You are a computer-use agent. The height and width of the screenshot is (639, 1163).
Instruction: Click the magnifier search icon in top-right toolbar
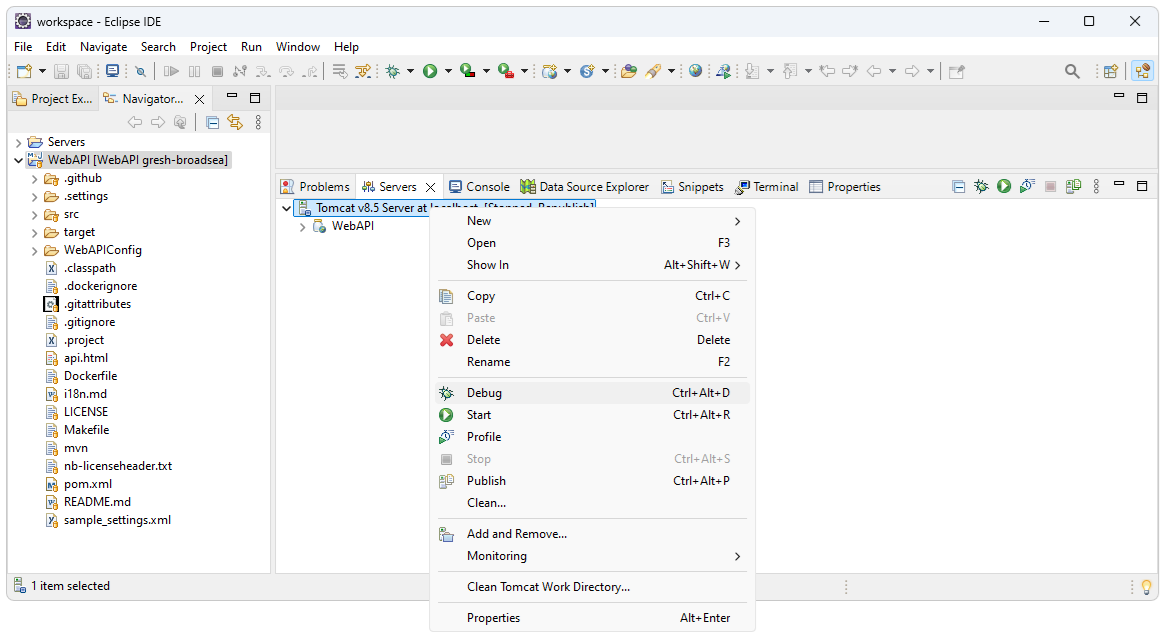coord(1072,71)
